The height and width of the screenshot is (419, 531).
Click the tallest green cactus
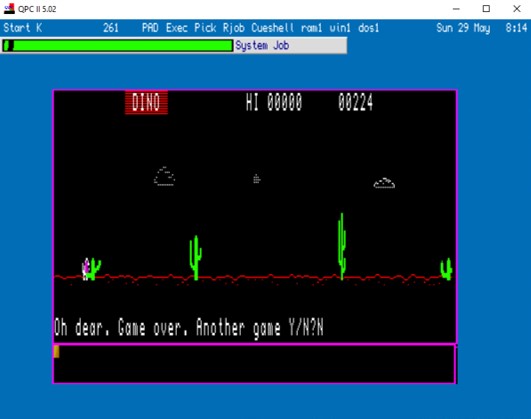(342, 247)
